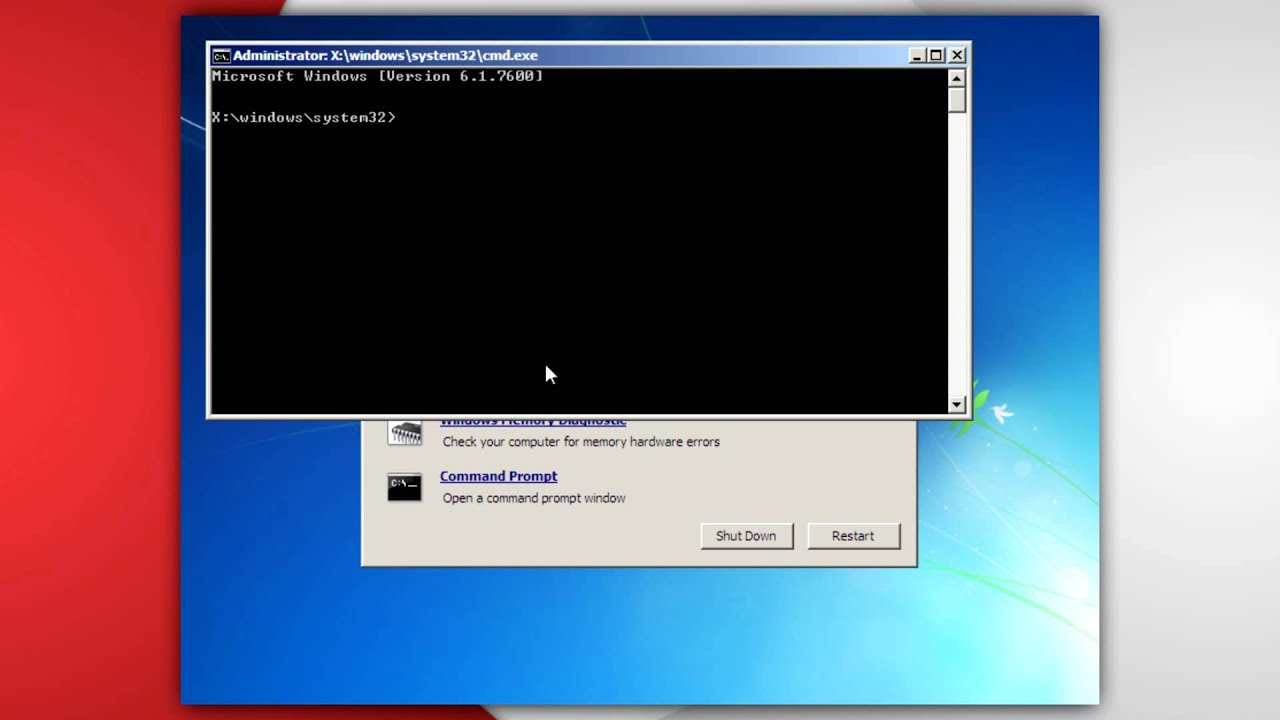Image resolution: width=1280 pixels, height=720 pixels.
Task: Click the cmd scrollbar up arrow
Action: (957, 78)
